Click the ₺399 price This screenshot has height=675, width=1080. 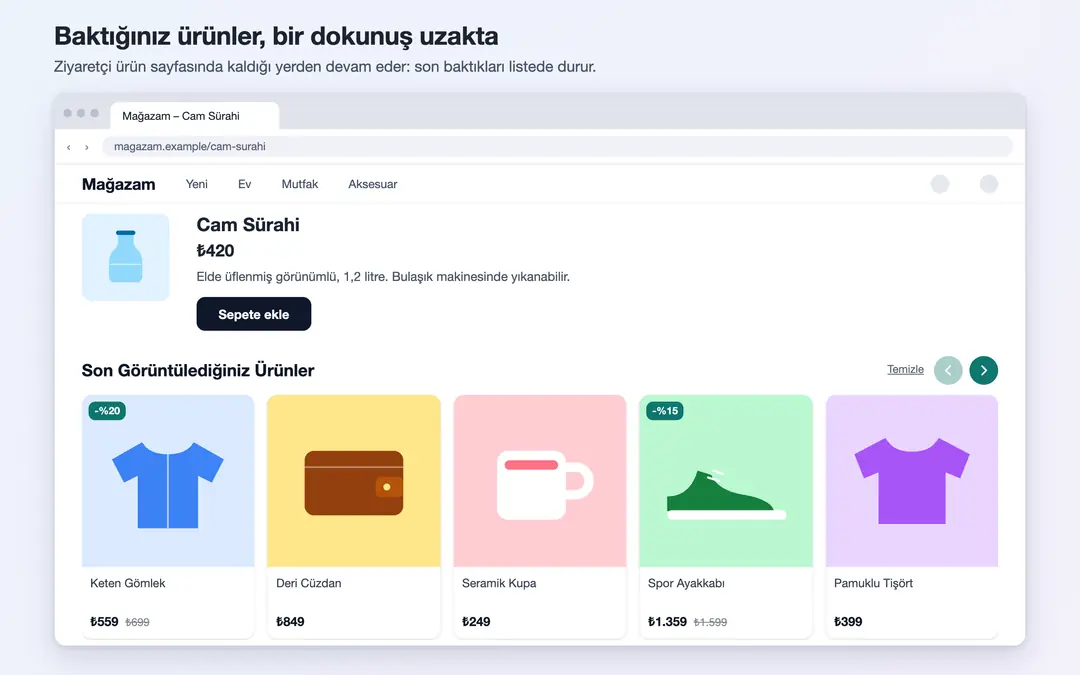coord(848,622)
